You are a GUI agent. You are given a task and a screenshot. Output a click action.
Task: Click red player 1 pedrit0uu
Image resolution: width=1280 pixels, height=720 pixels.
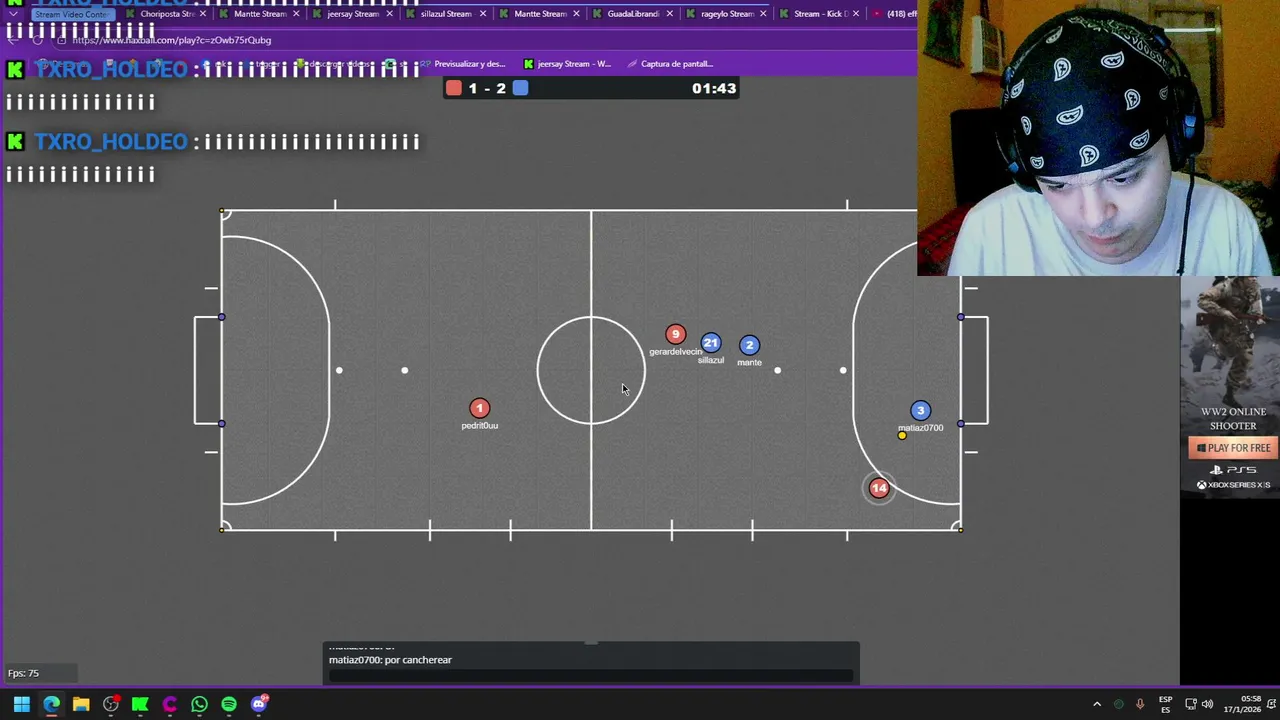(480, 408)
